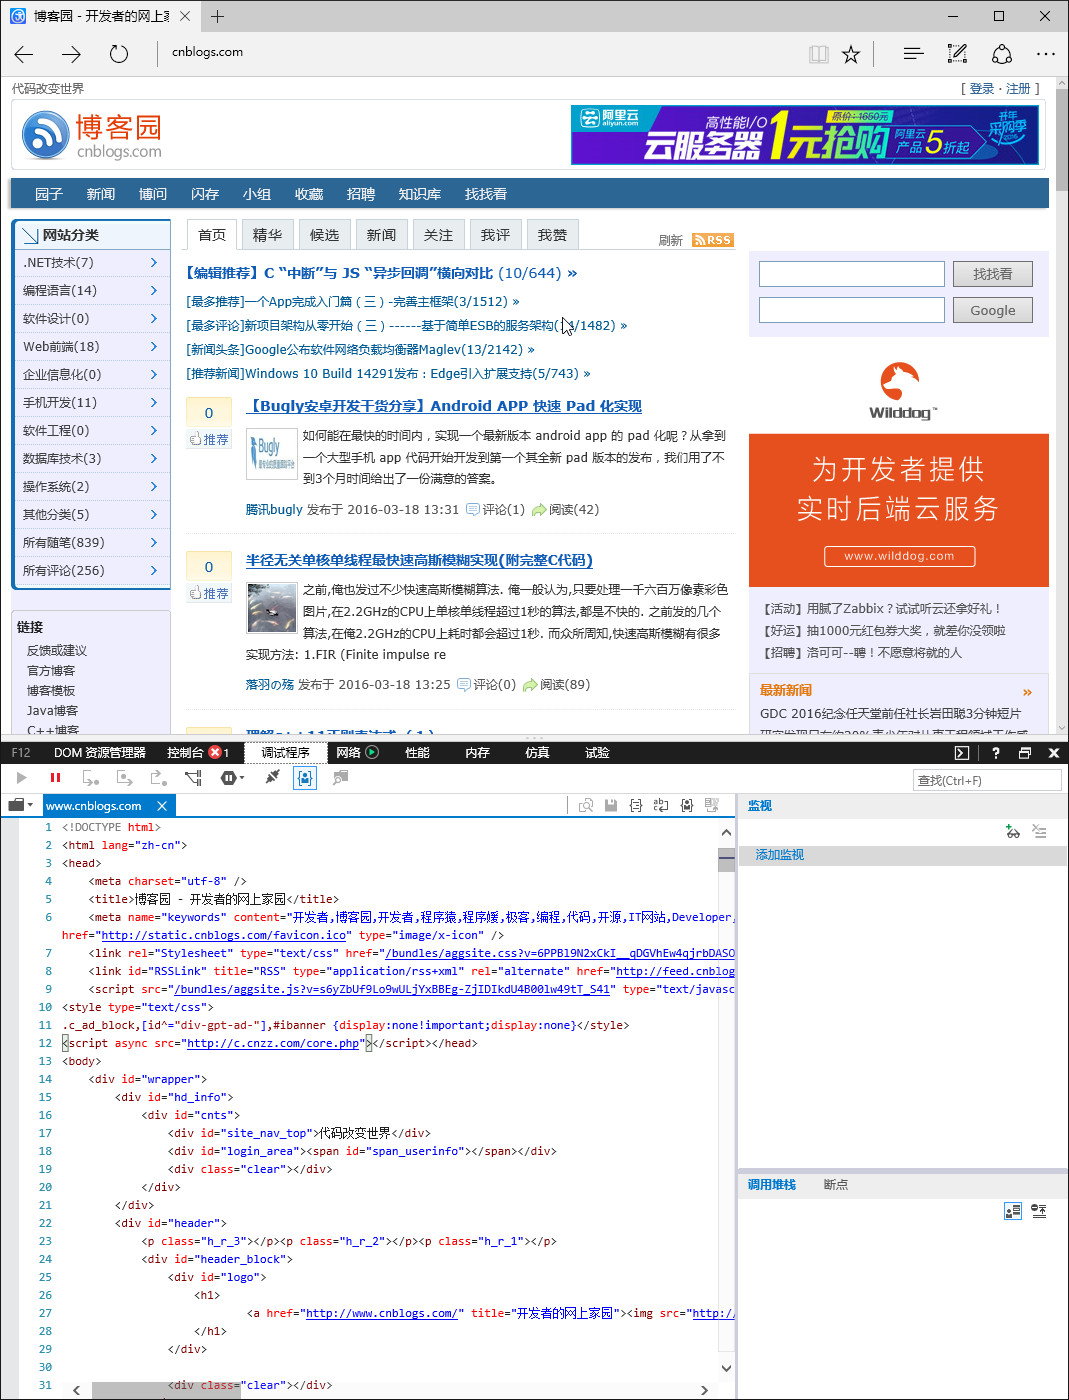This screenshot has height=1400, width=1069.
Task: Click the red Break pause icon
Action: (x=55, y=777)
